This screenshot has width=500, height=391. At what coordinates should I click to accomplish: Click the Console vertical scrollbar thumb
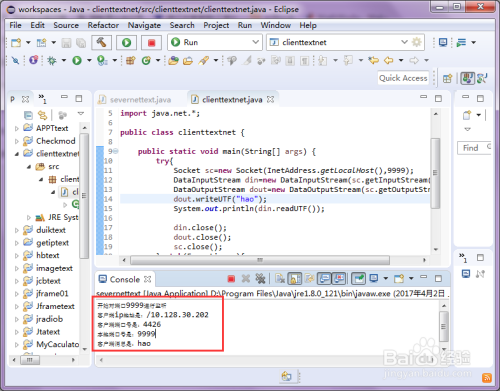(443, 326)
